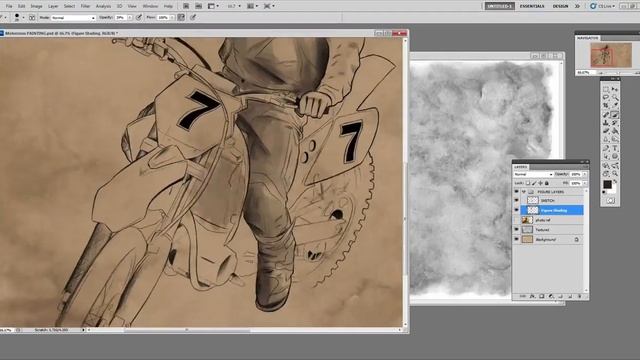Hide the Background layer
Screen dimensions: 640x360
pos(517,240)
